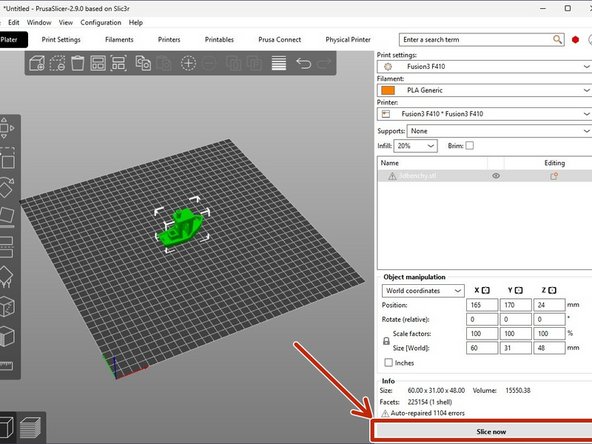Click the Split to objects icon
The image size is (592, 444).
tap(233, 63)
